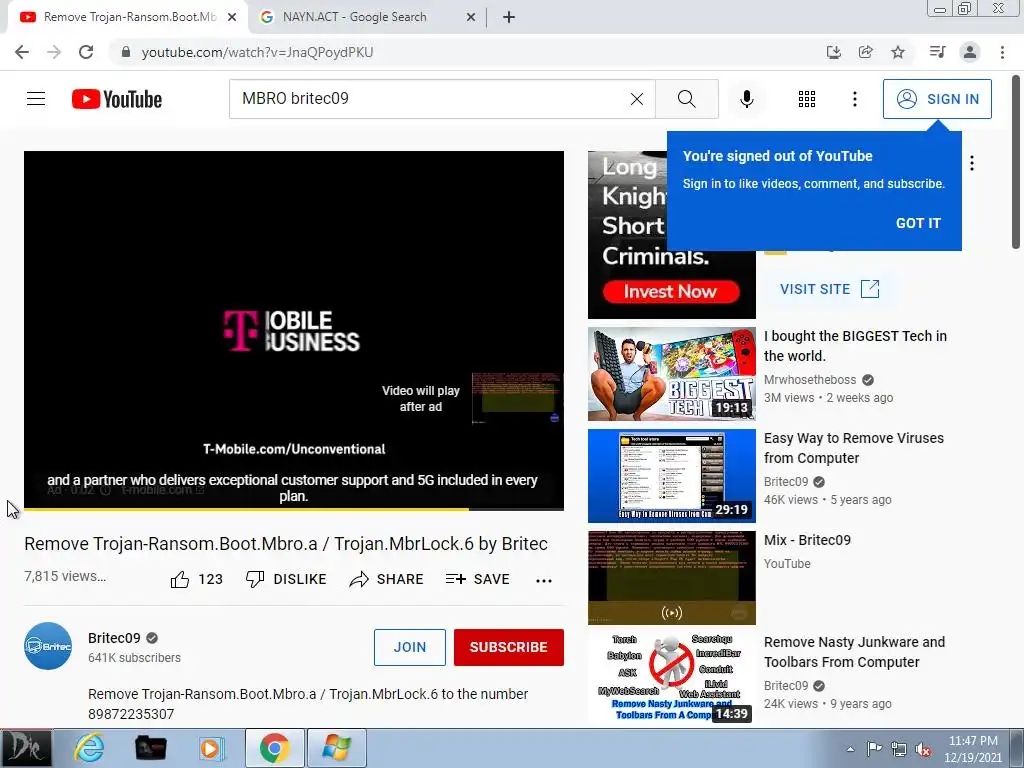This screenshot has width=1024, height=768.
Task: Open 'I bought the BIGGEST Tech' title
Action: 855,345
